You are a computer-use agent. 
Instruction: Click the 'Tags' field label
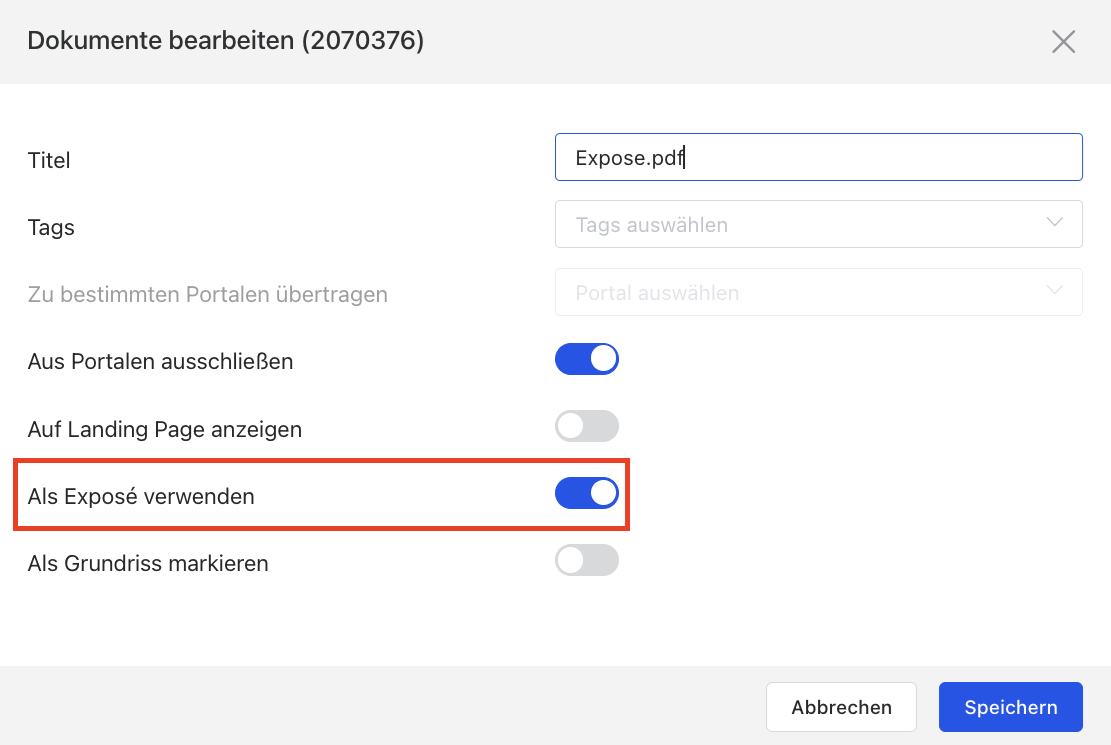[52, 228]
